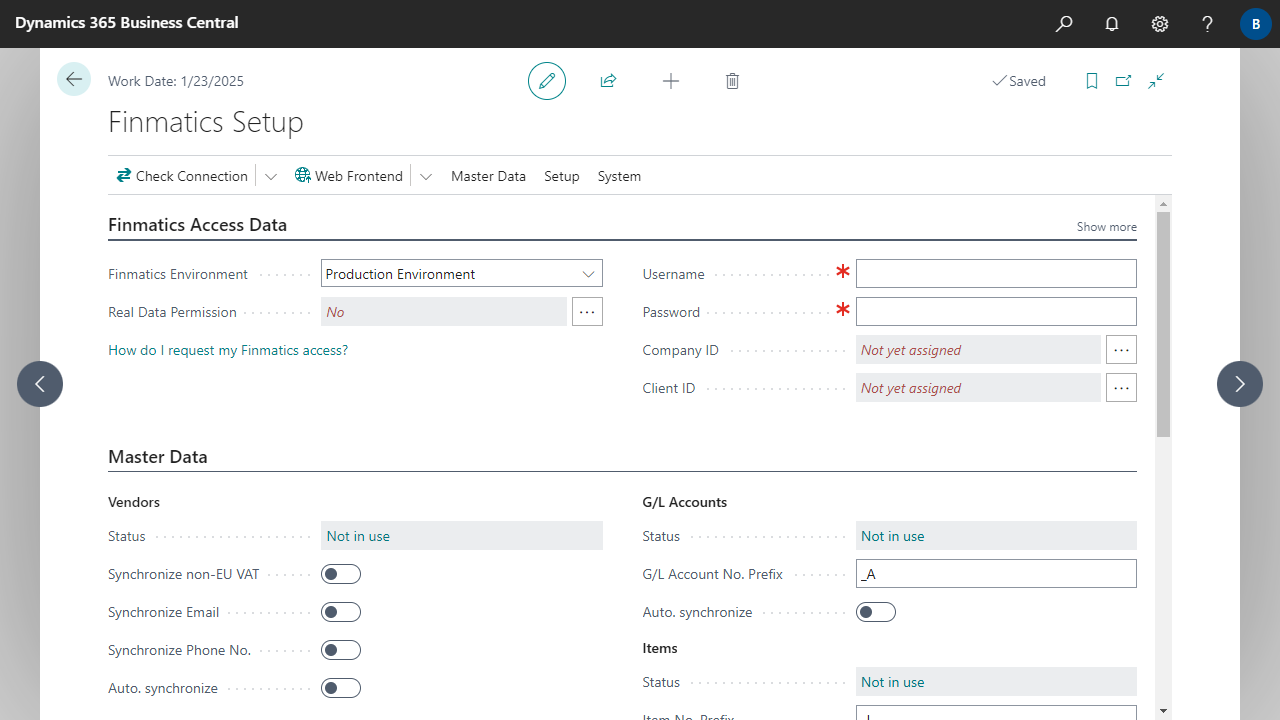Toggle G/L Accounts Auto. synchronize switch

point(876,612)
